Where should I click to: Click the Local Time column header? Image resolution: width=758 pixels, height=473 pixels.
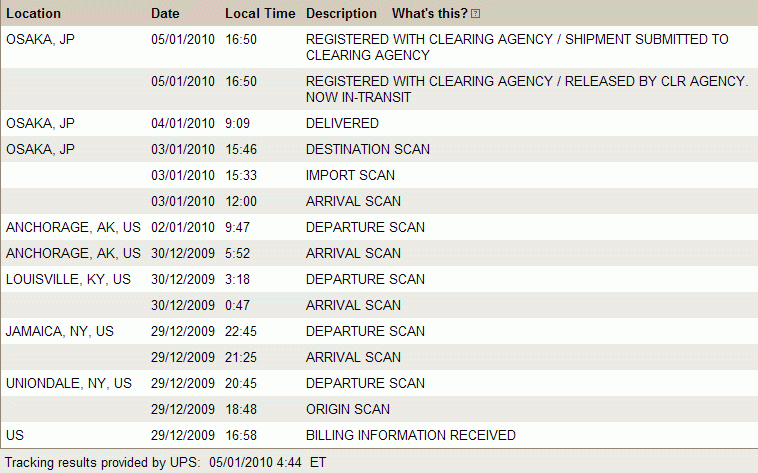tap(260, 14)
